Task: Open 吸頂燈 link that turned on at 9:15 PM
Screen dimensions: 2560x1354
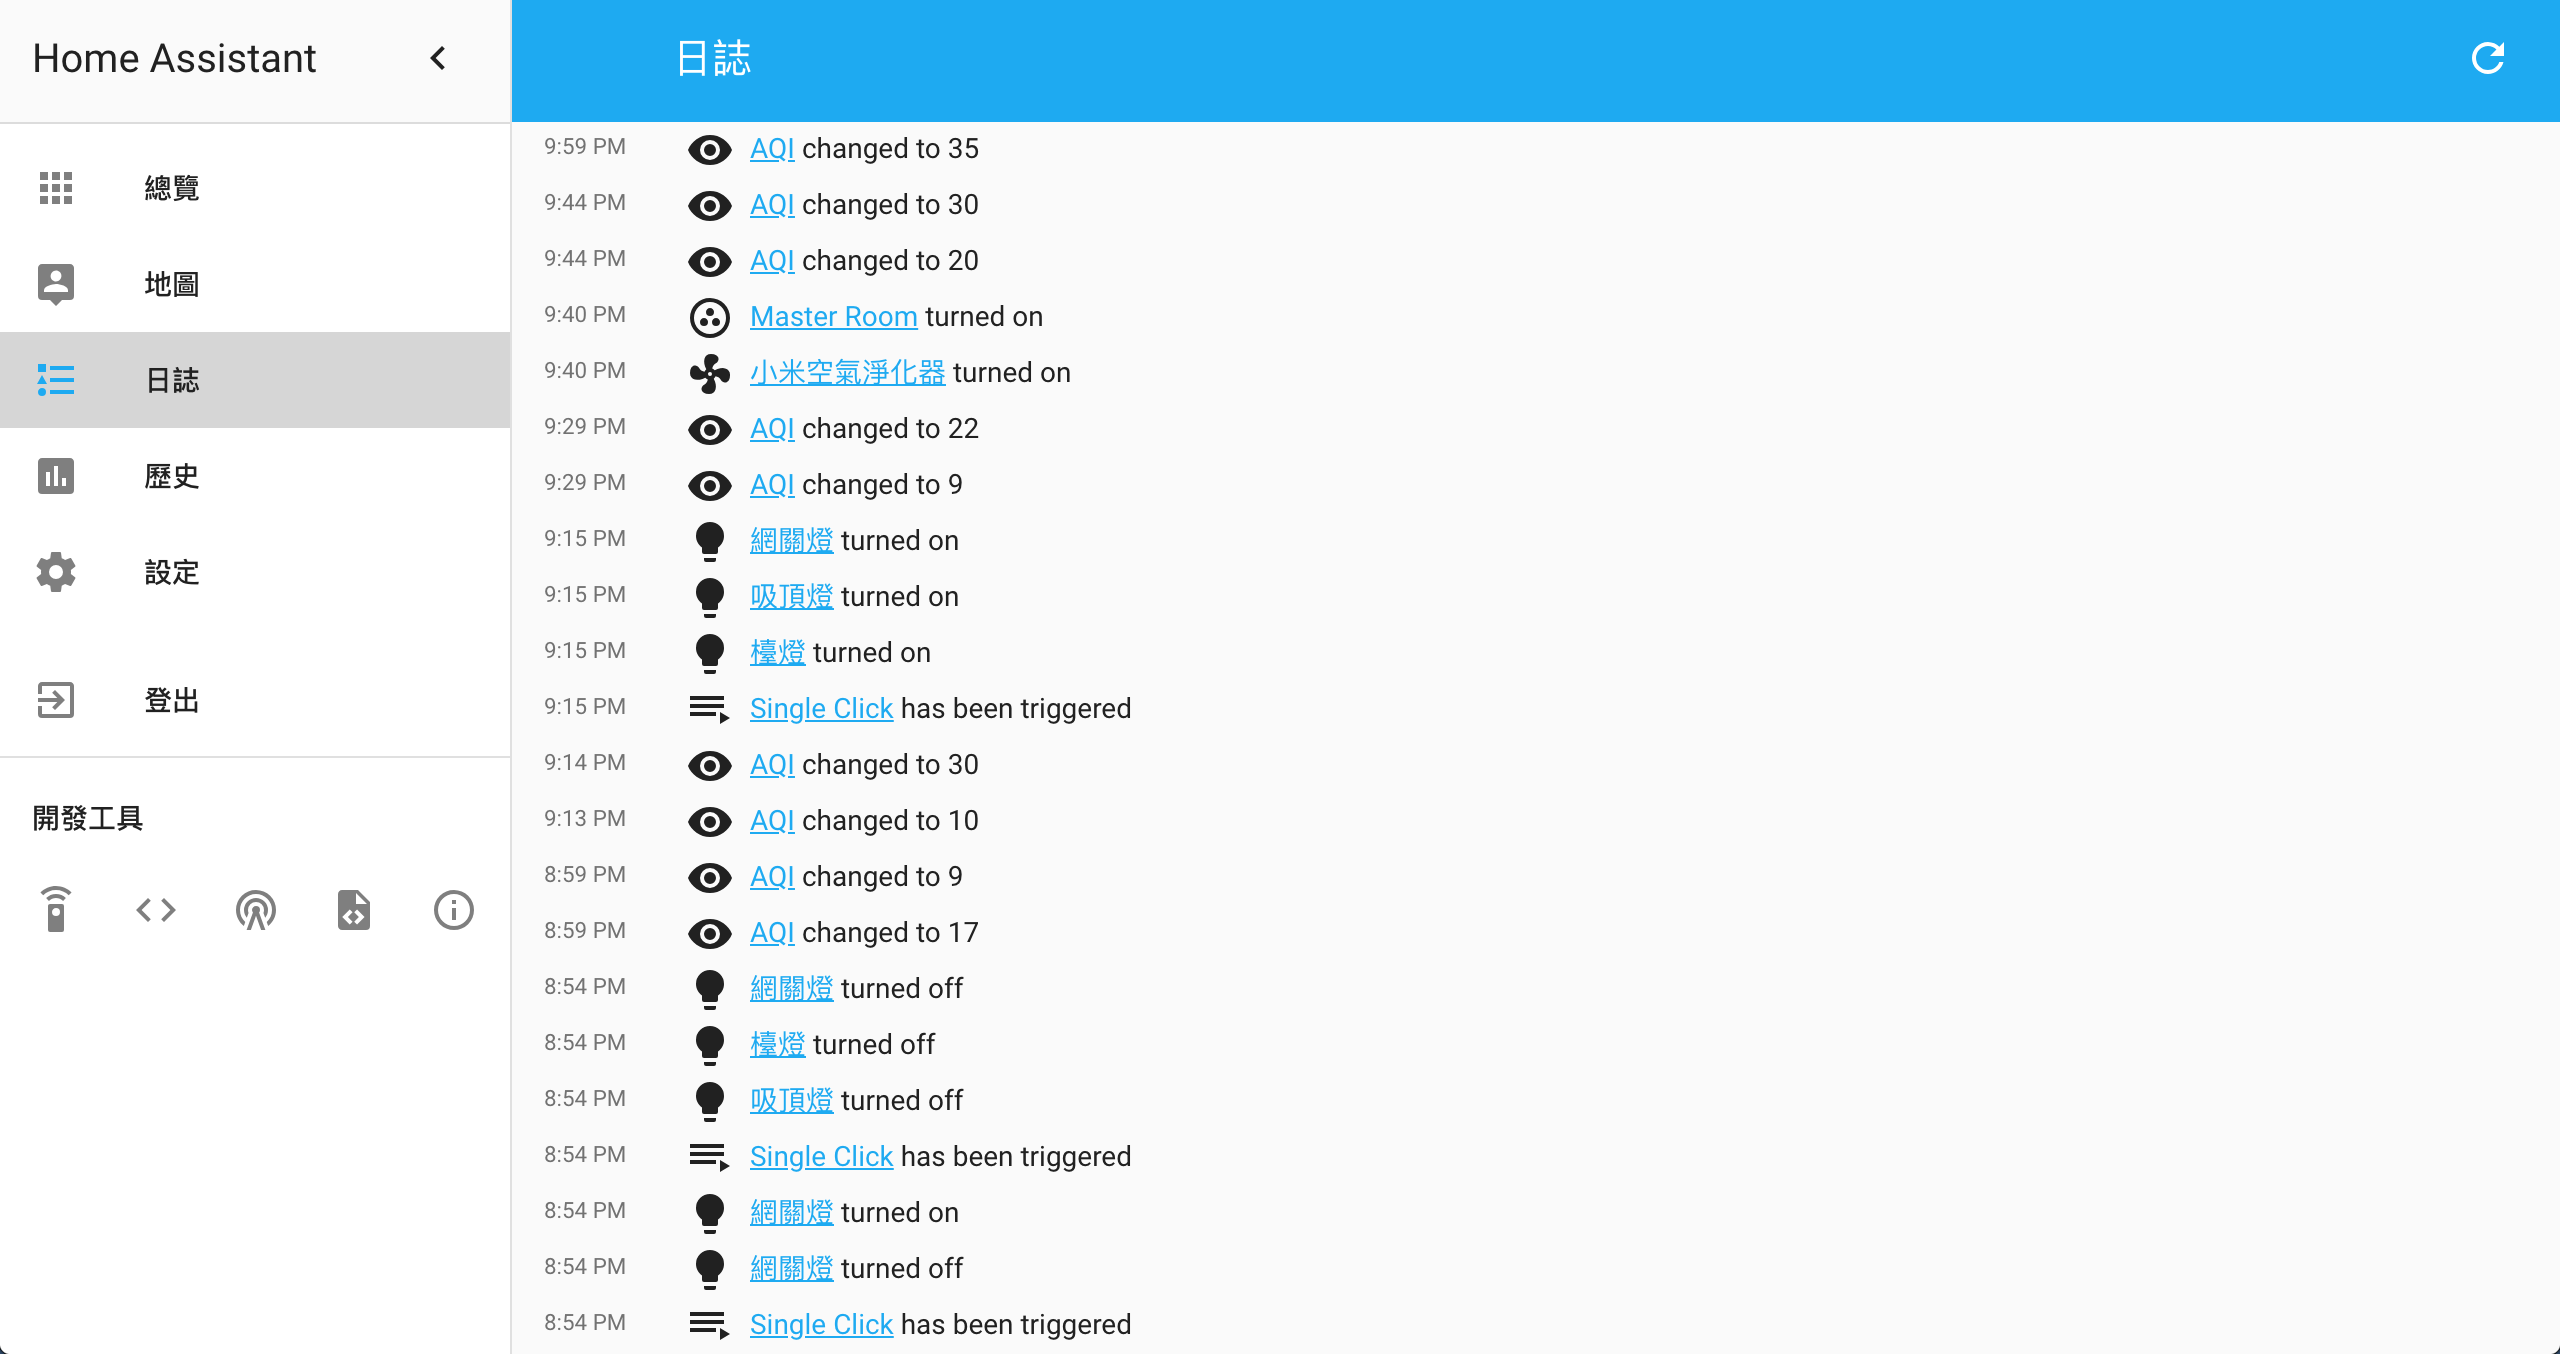Action: point(791,596)
